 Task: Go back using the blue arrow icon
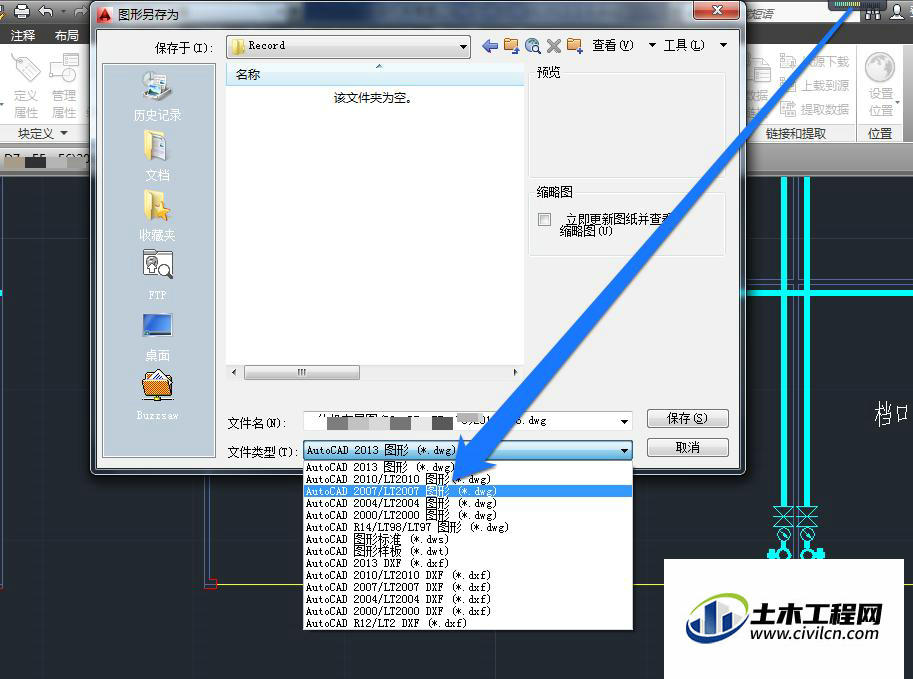tap(490, 45)
